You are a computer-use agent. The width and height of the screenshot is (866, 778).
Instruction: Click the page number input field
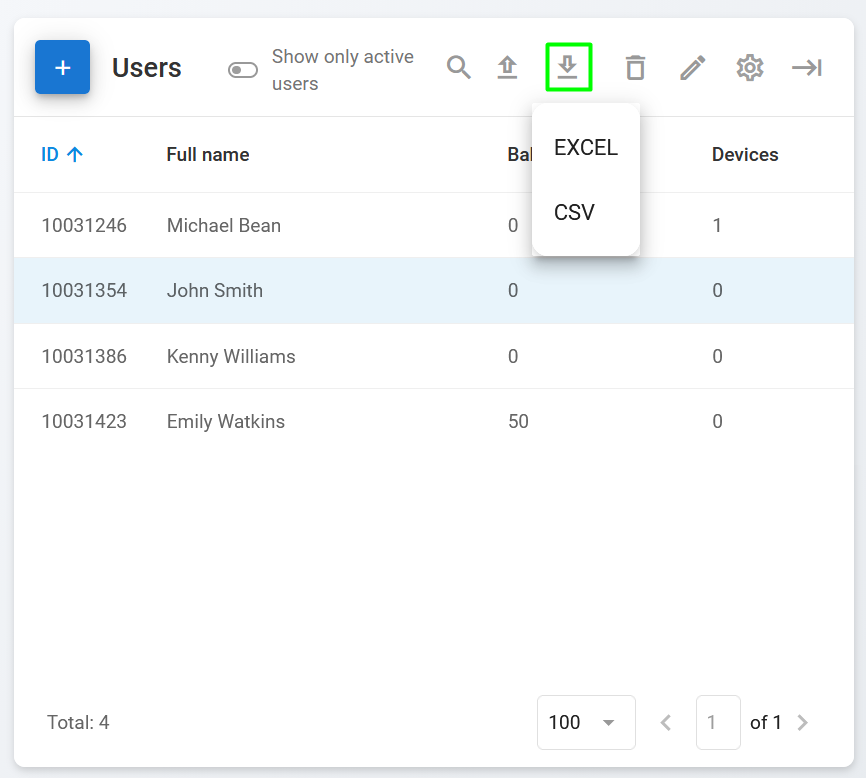click(718, 722)
